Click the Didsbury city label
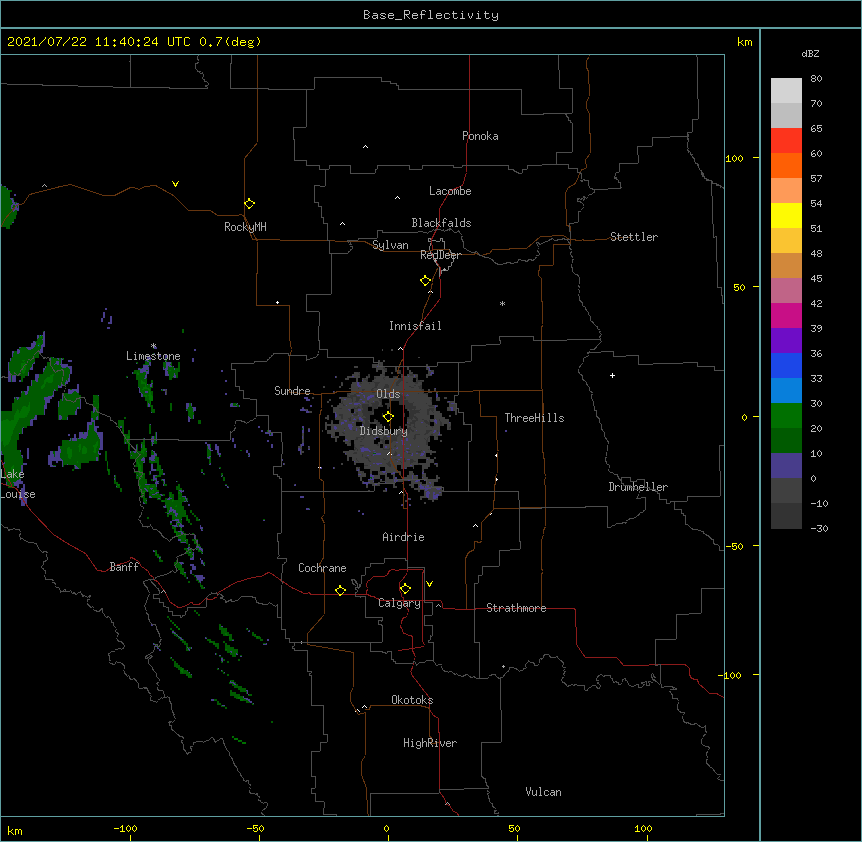Image resolution: width=862 pixels, height=842 pixels. [x=384, y=431]
